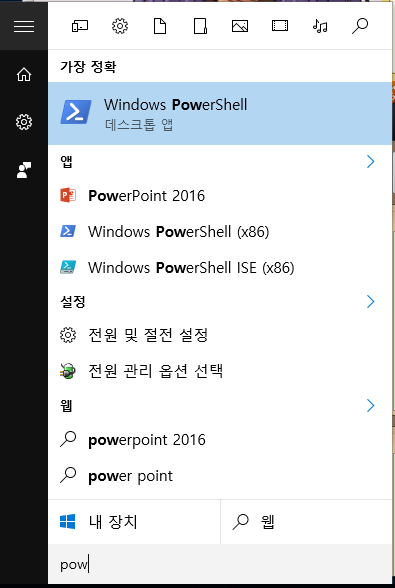
Task: Click the PowerShell ISE icon
Action: coord(68,267)
